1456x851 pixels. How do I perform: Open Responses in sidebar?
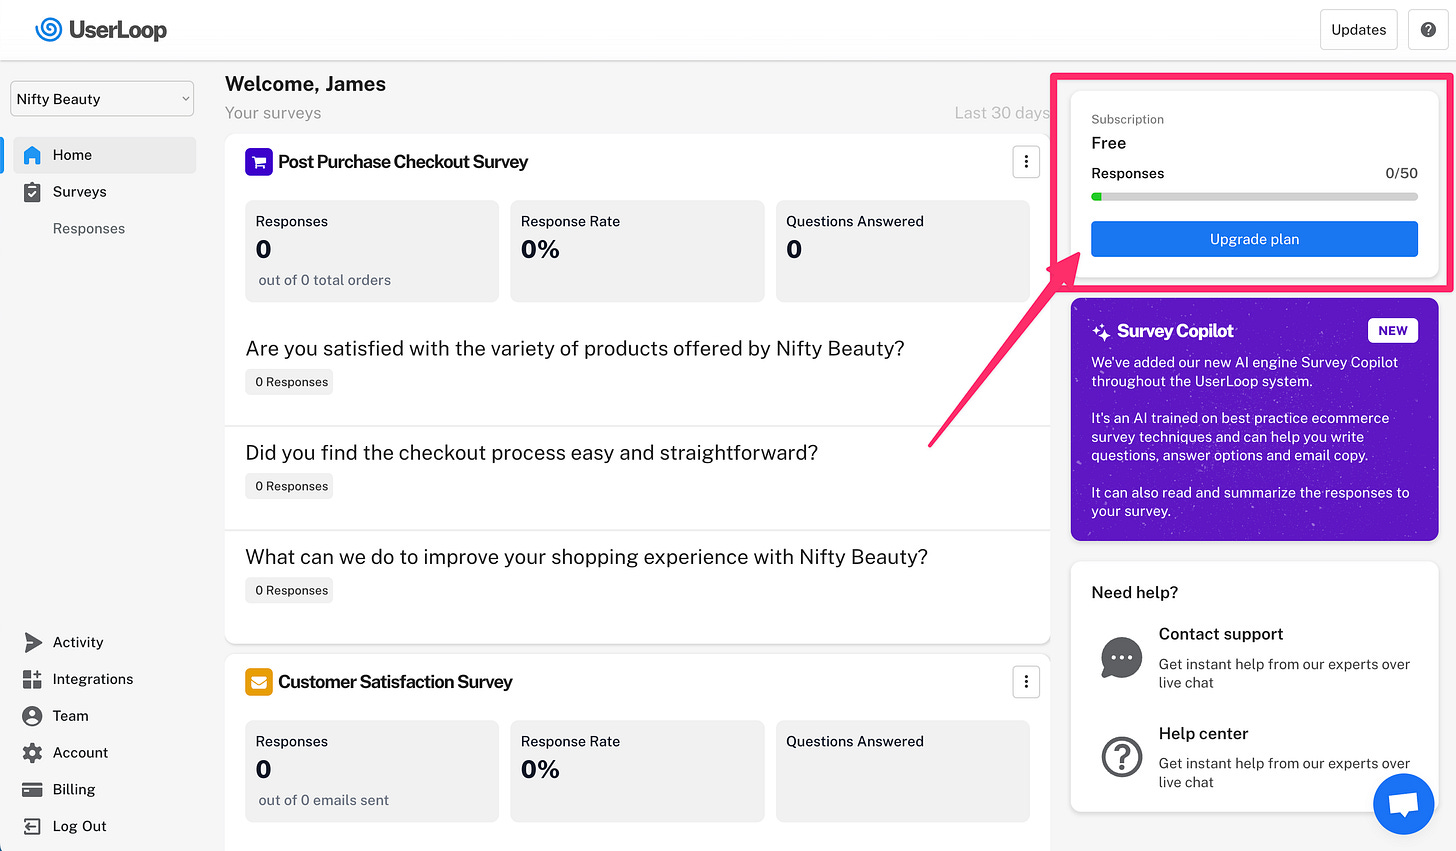click(x=89, y=229)
